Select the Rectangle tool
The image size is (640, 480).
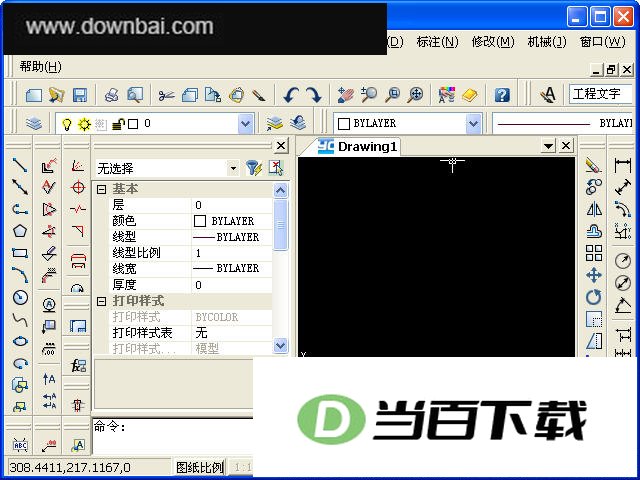pyautogui.click(x=20, y=253)
